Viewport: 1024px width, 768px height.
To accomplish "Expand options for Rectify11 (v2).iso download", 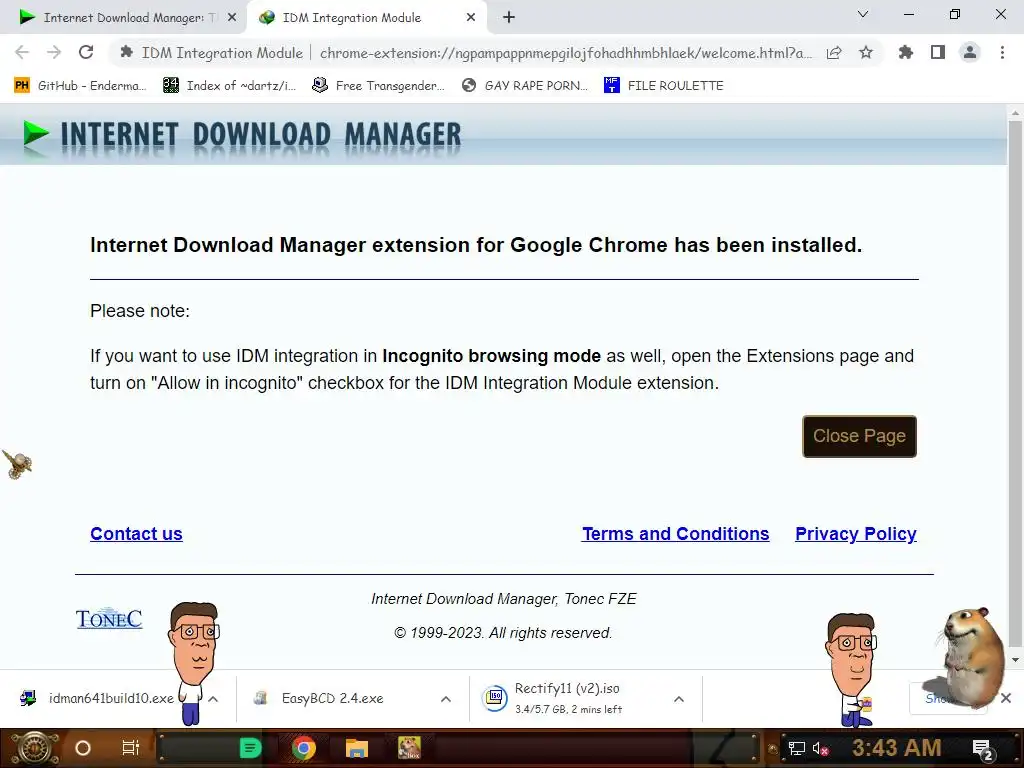I will tap(679, 699).
